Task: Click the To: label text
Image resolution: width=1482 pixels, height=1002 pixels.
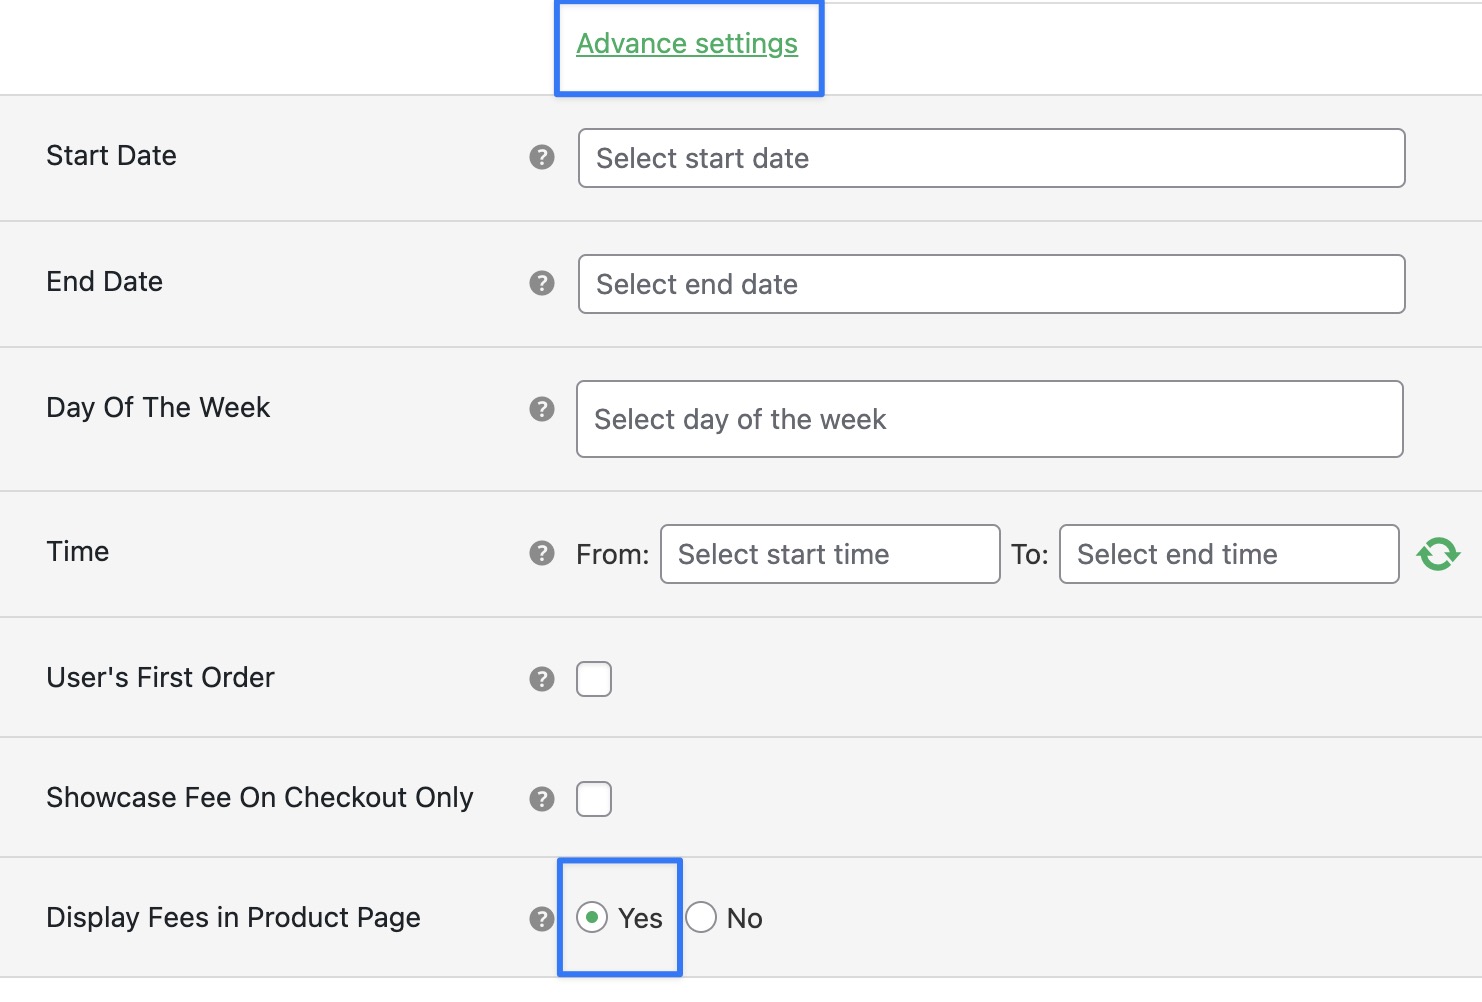Action: pos(1029,554)
